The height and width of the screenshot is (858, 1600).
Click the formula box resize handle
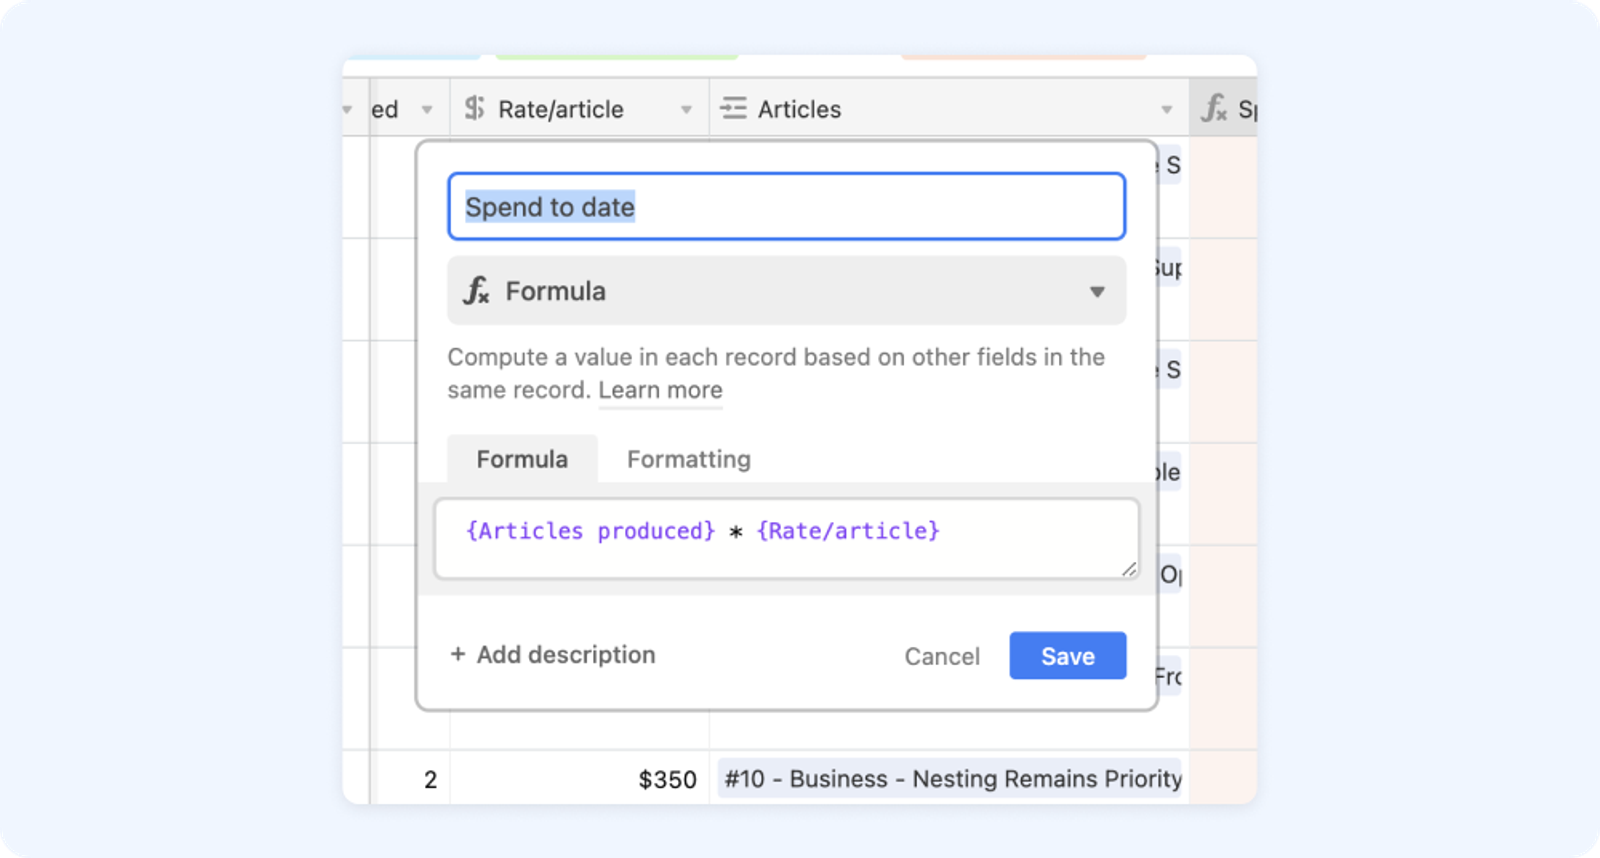click(1129, 568)
